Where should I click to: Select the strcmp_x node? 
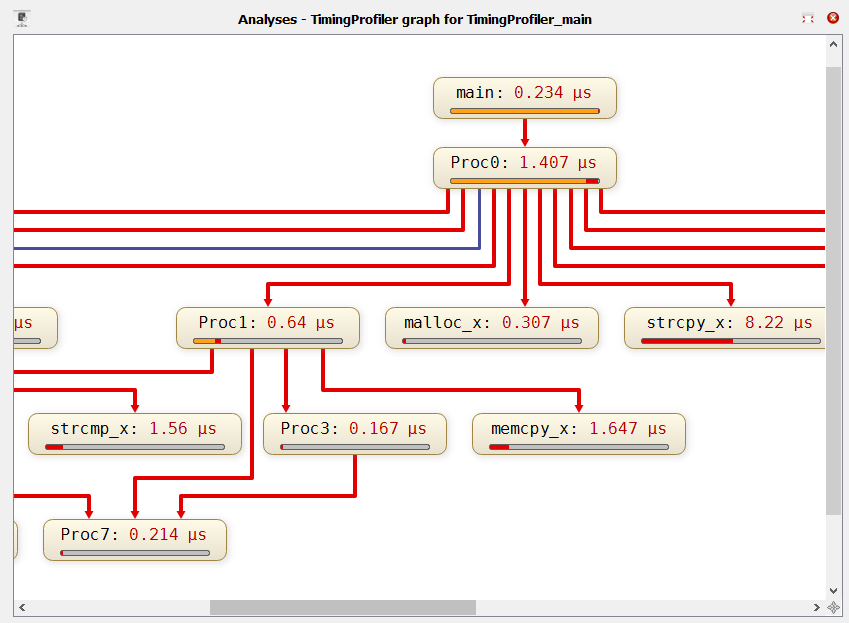(134, 433)
